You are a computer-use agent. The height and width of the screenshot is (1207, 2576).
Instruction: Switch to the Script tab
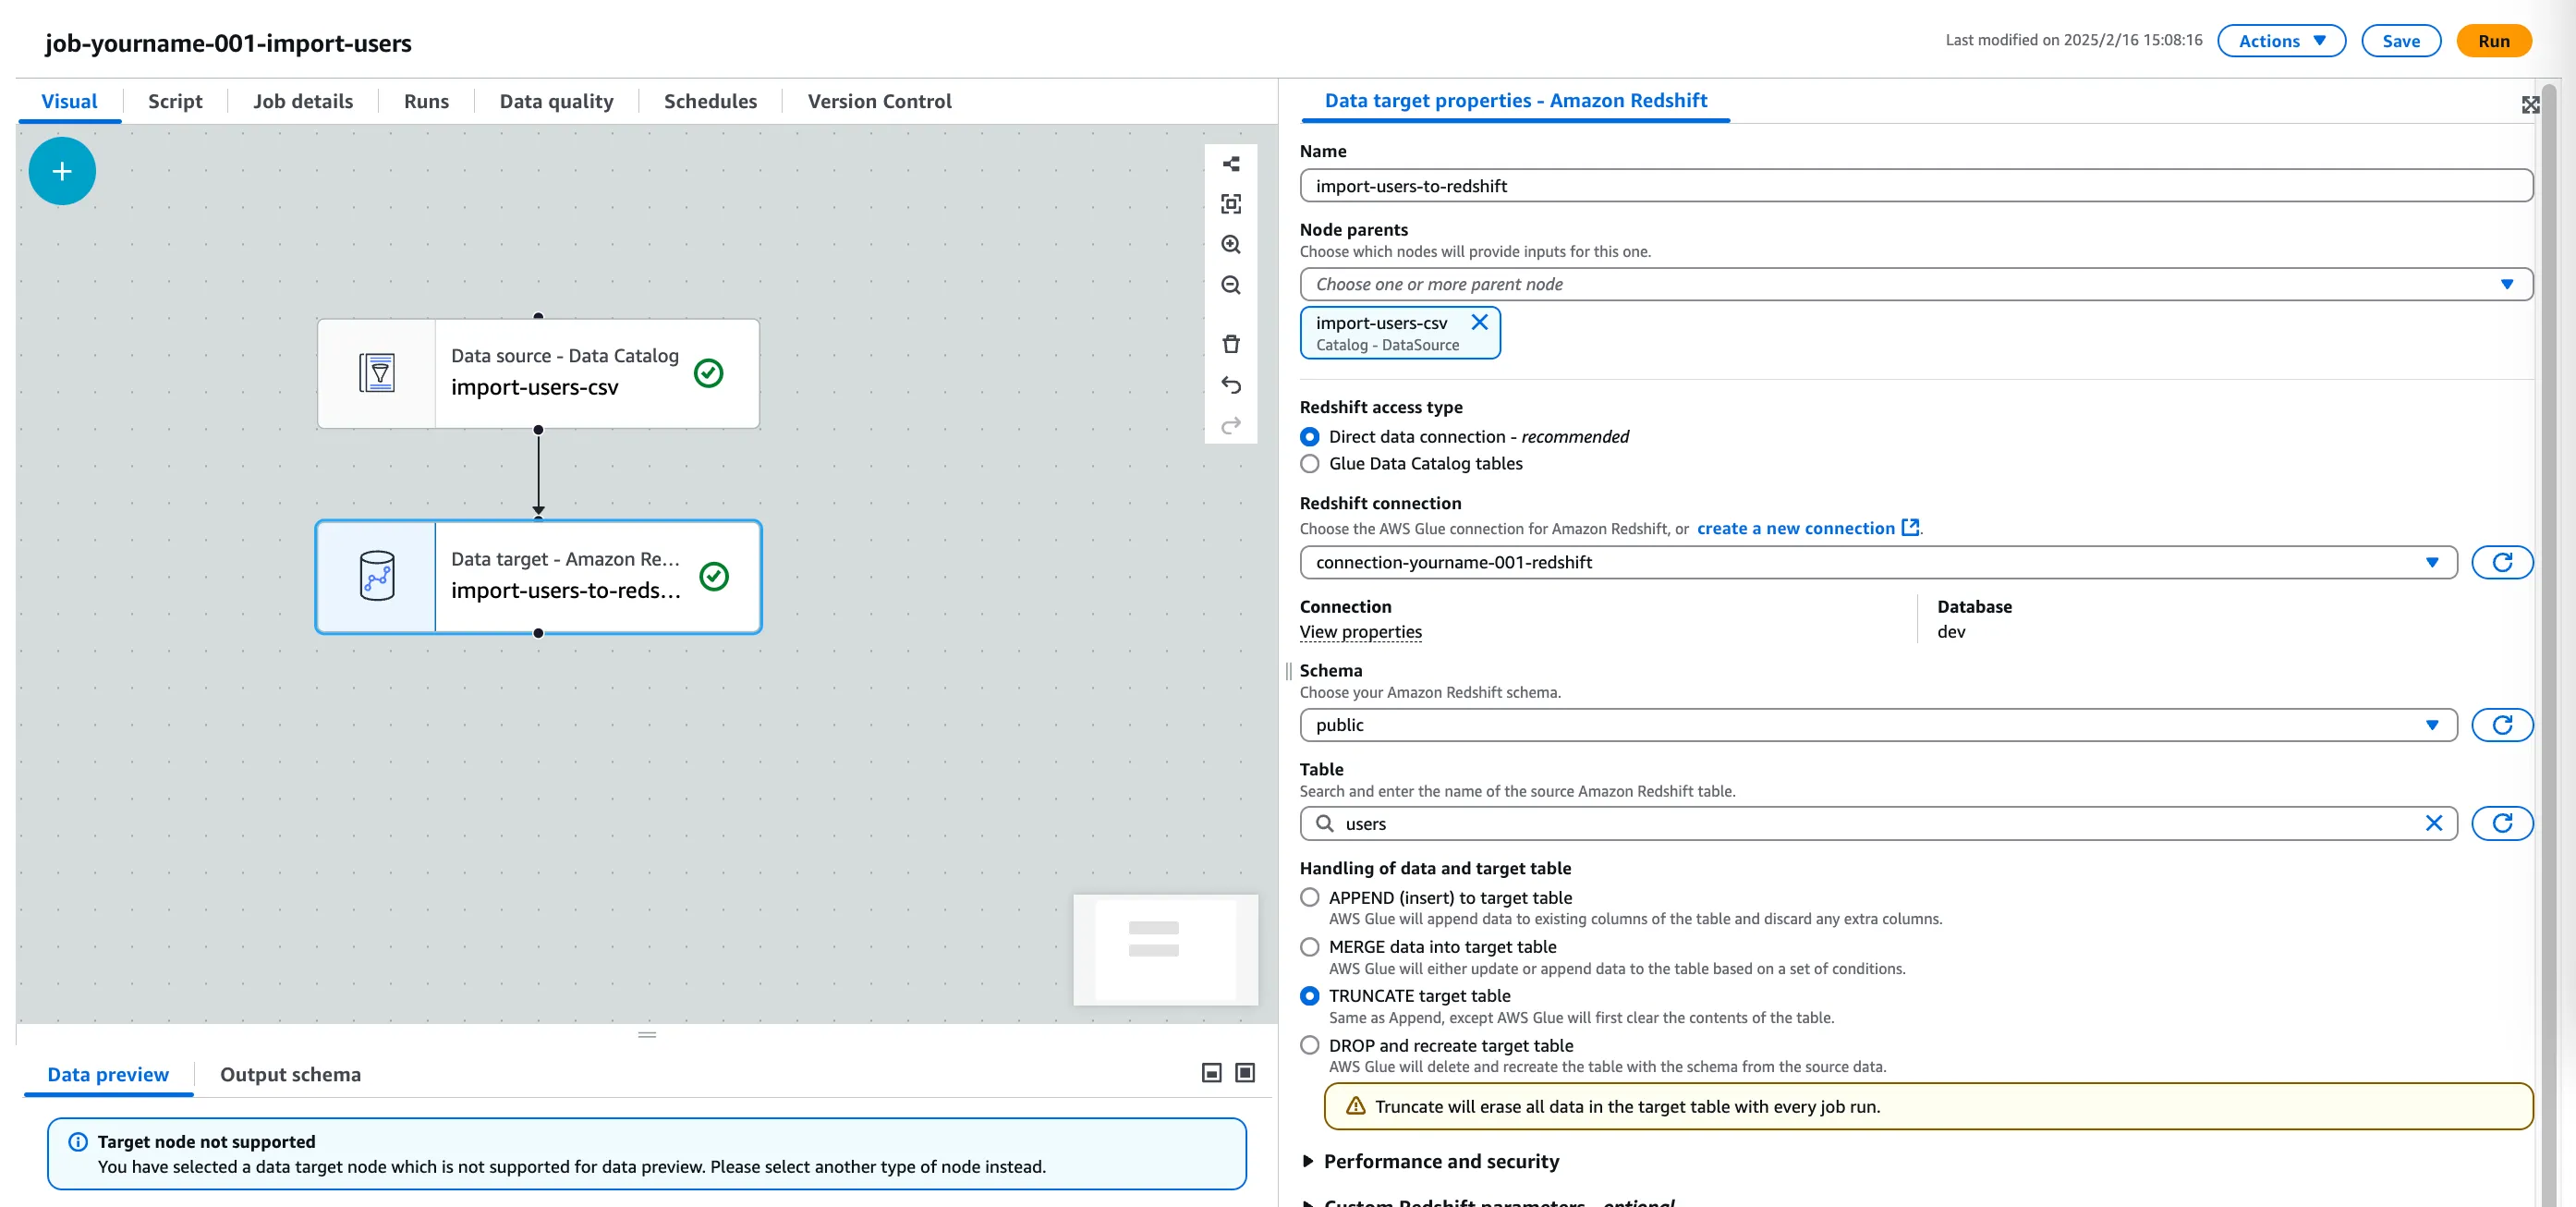coord(175,101)
